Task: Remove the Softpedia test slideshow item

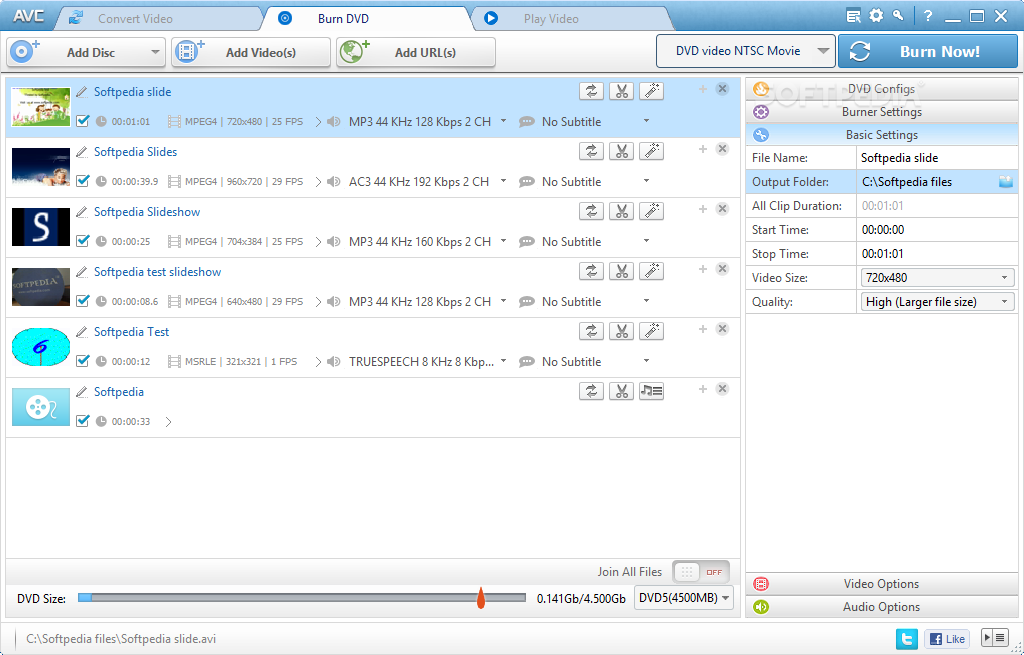Action: click(x=722, y=269)
